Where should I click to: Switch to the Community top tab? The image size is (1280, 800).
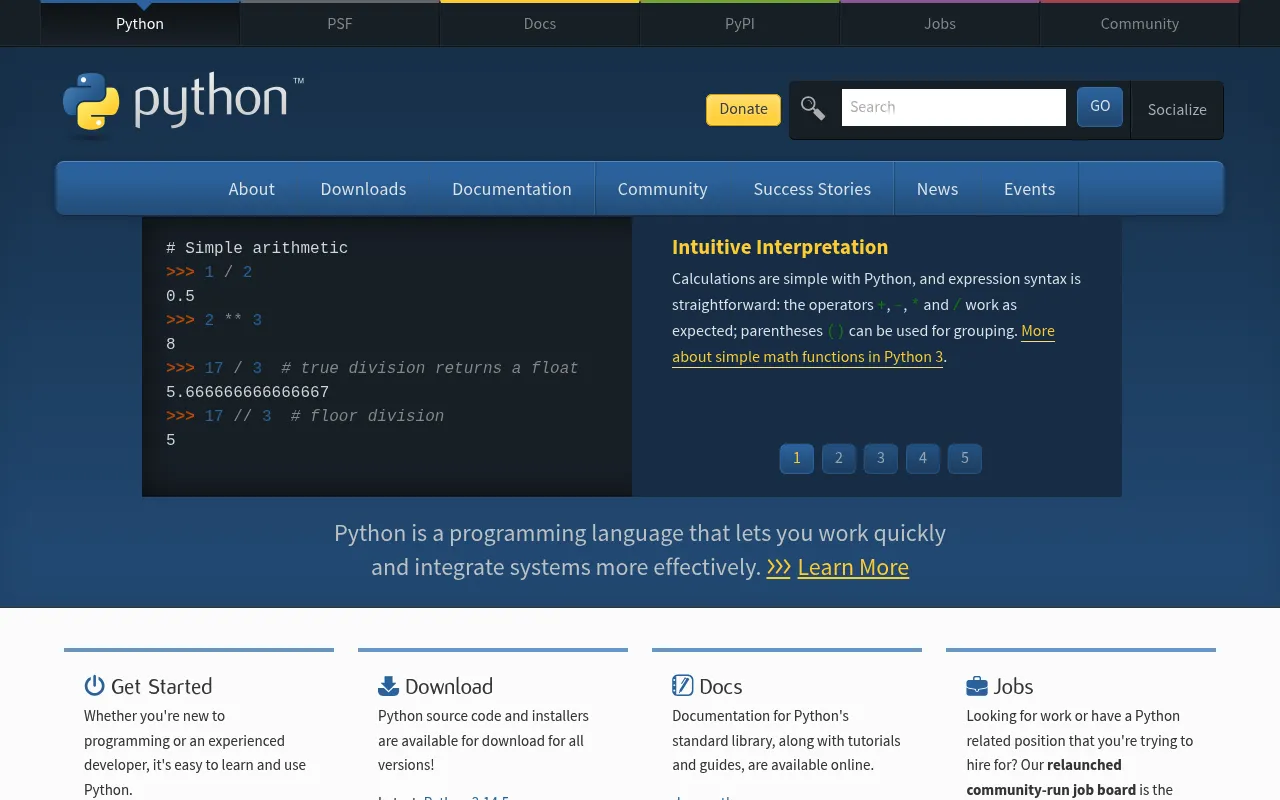coord(1140,24)
